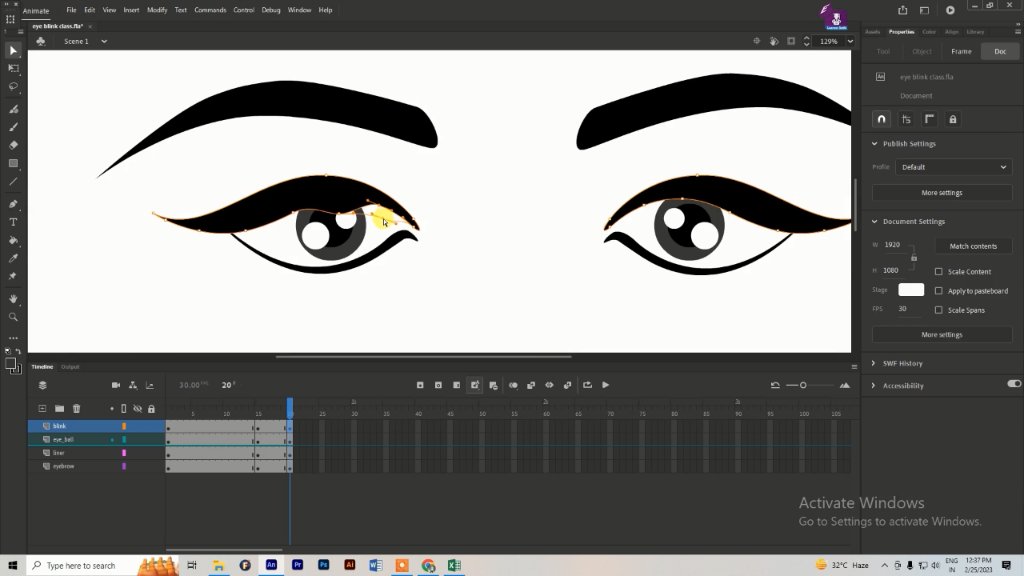
Task: Select the Lasso tool
Action: (13, 86)
